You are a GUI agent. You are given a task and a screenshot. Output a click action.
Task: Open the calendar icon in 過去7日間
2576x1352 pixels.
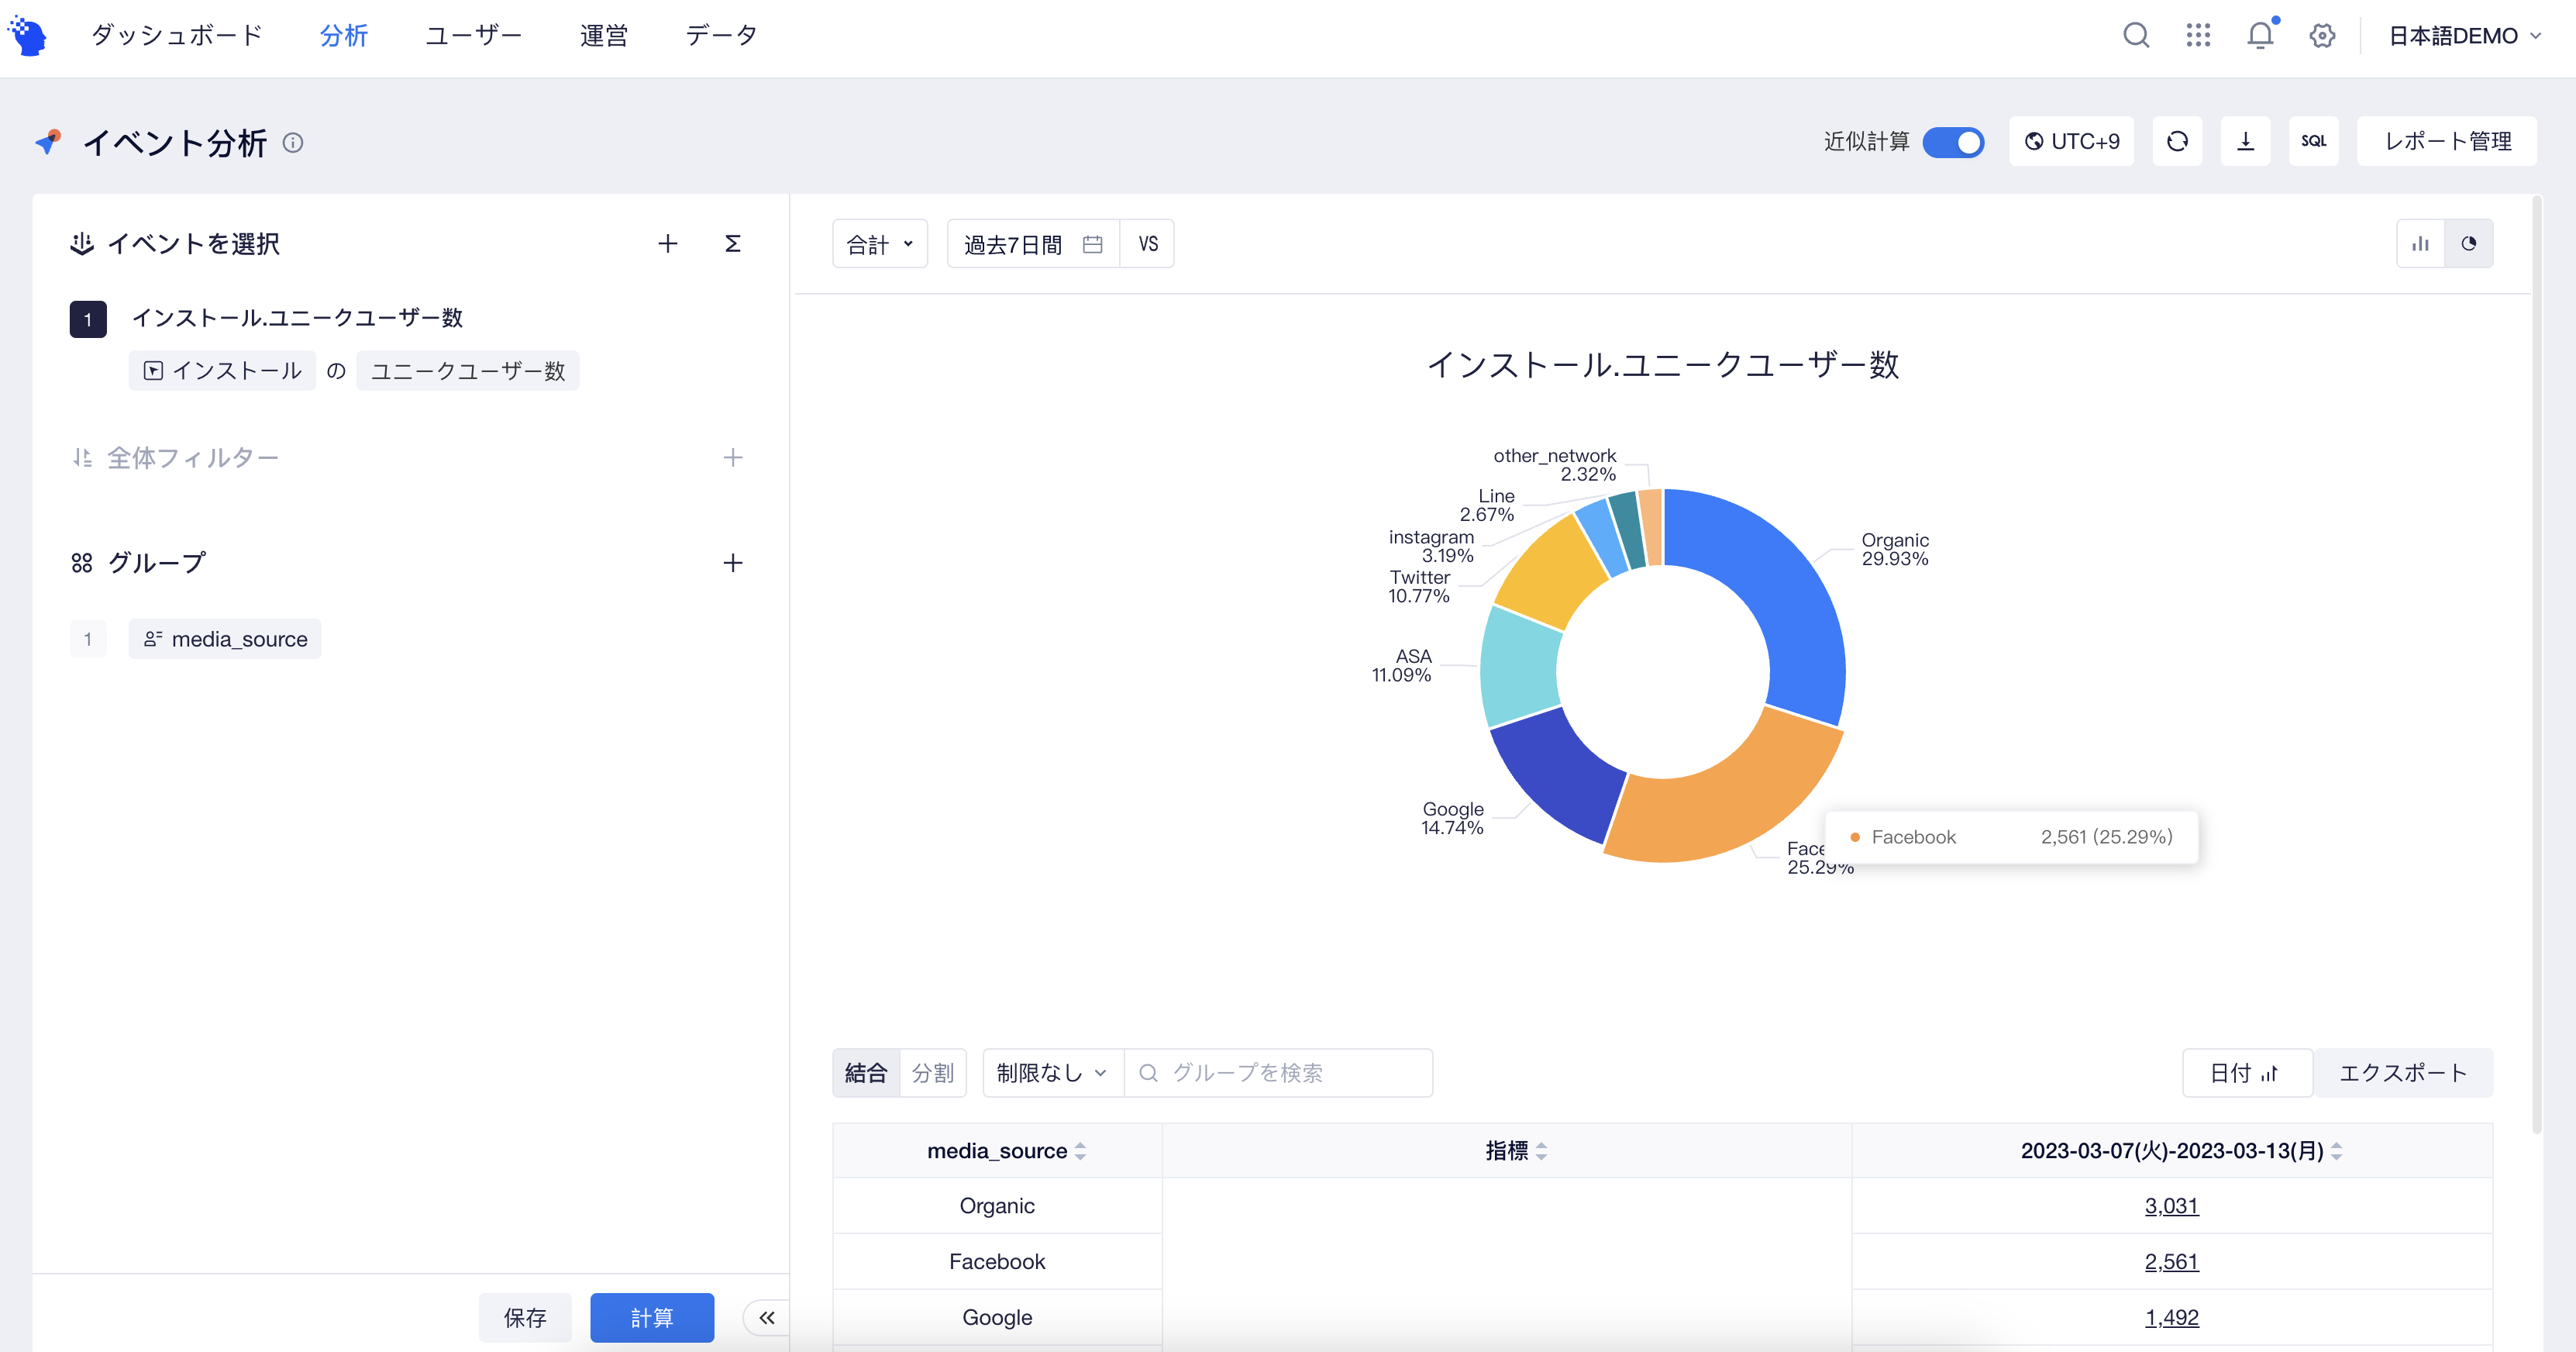coord(1092,245)
